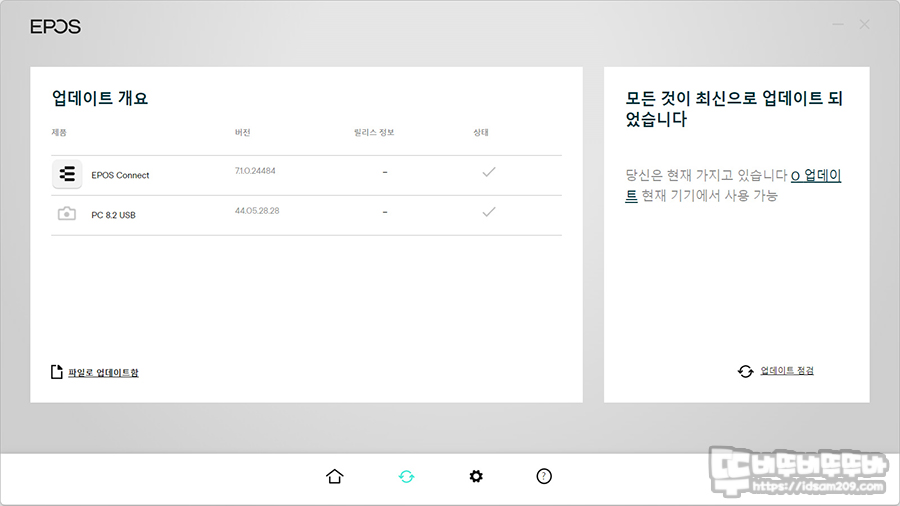Select the EPOS Connect row name
900x506 pixels.
[x=120, y=175]
